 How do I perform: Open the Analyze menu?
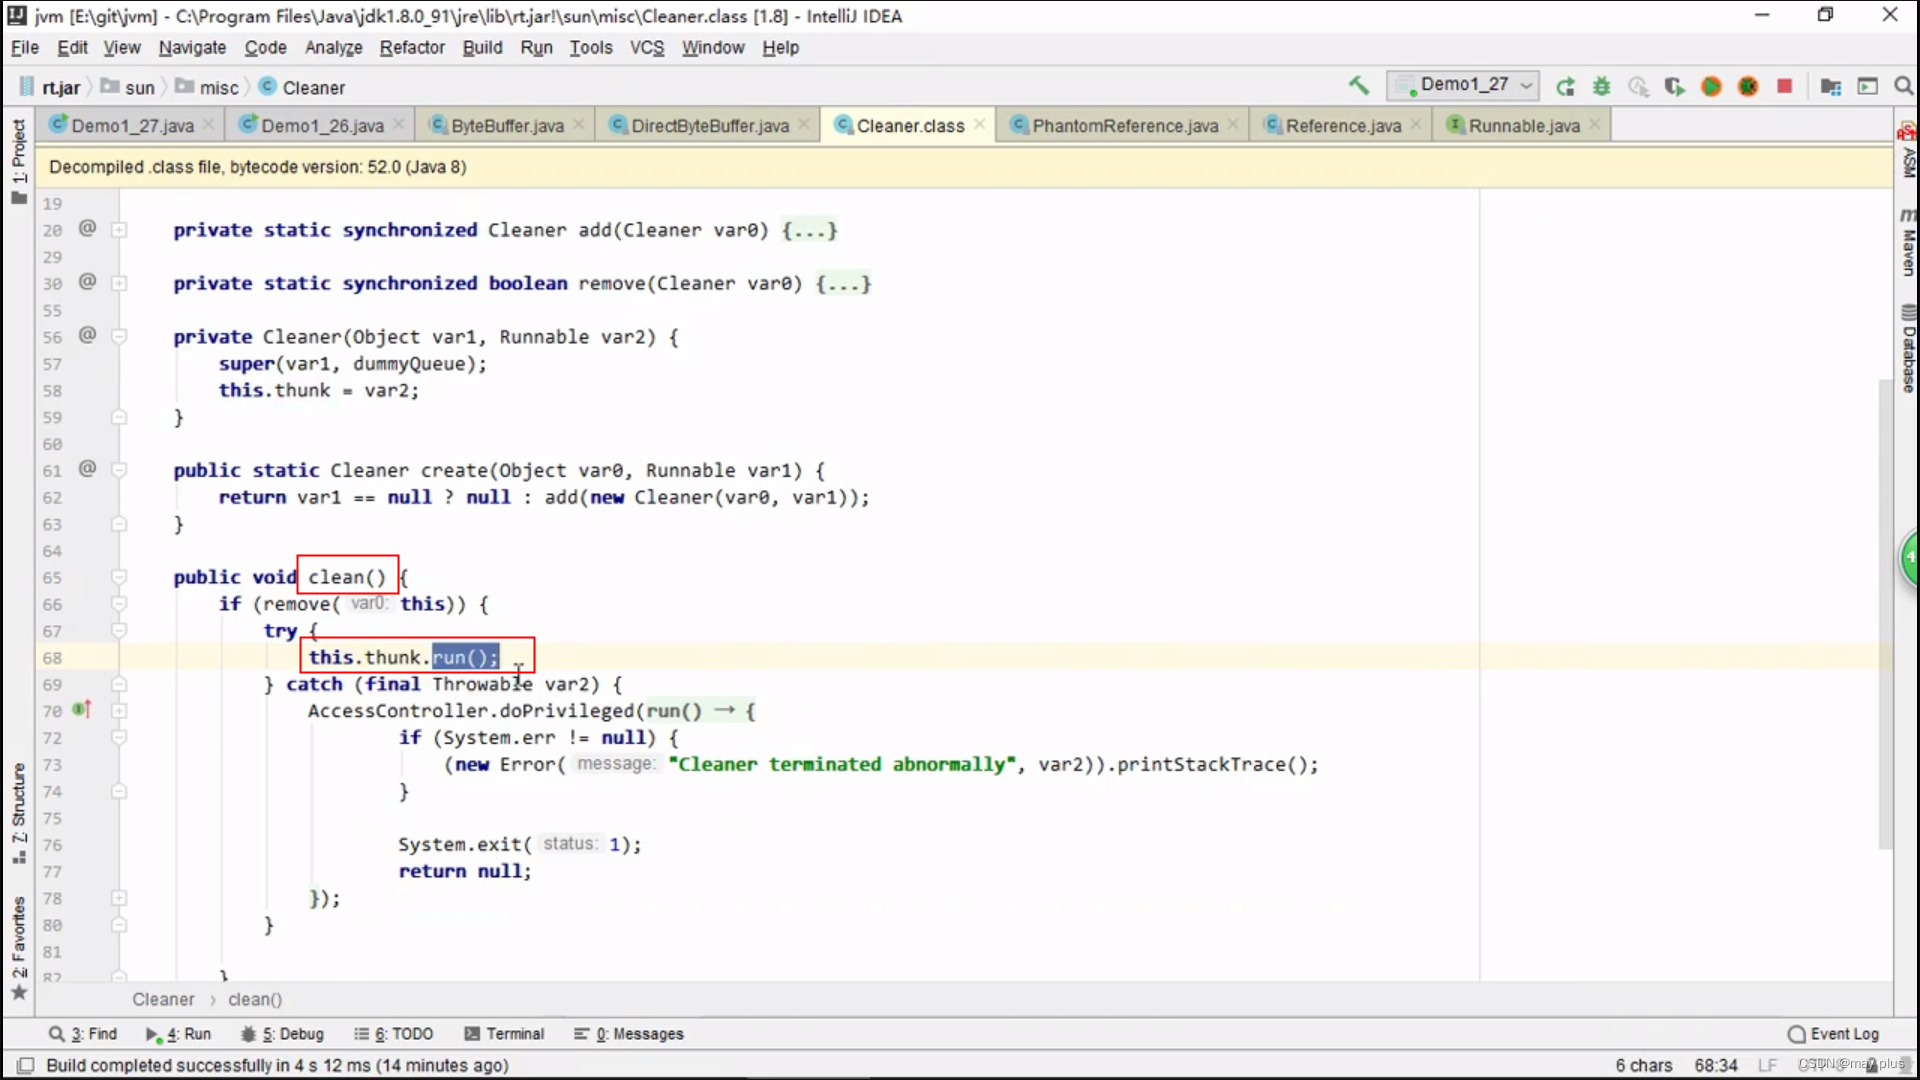point(333,47)
